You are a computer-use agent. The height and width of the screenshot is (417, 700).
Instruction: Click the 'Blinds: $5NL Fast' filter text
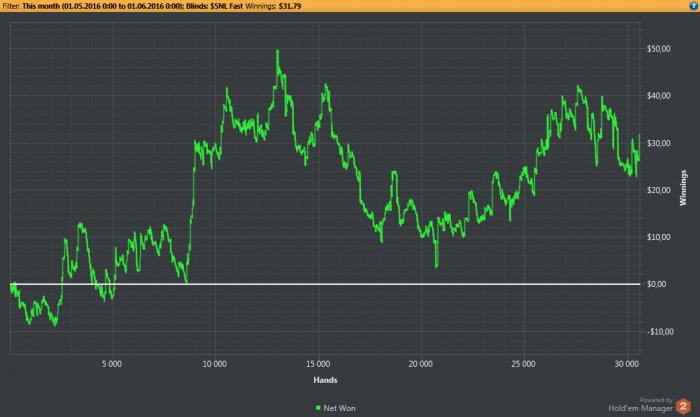coord(214,6)
